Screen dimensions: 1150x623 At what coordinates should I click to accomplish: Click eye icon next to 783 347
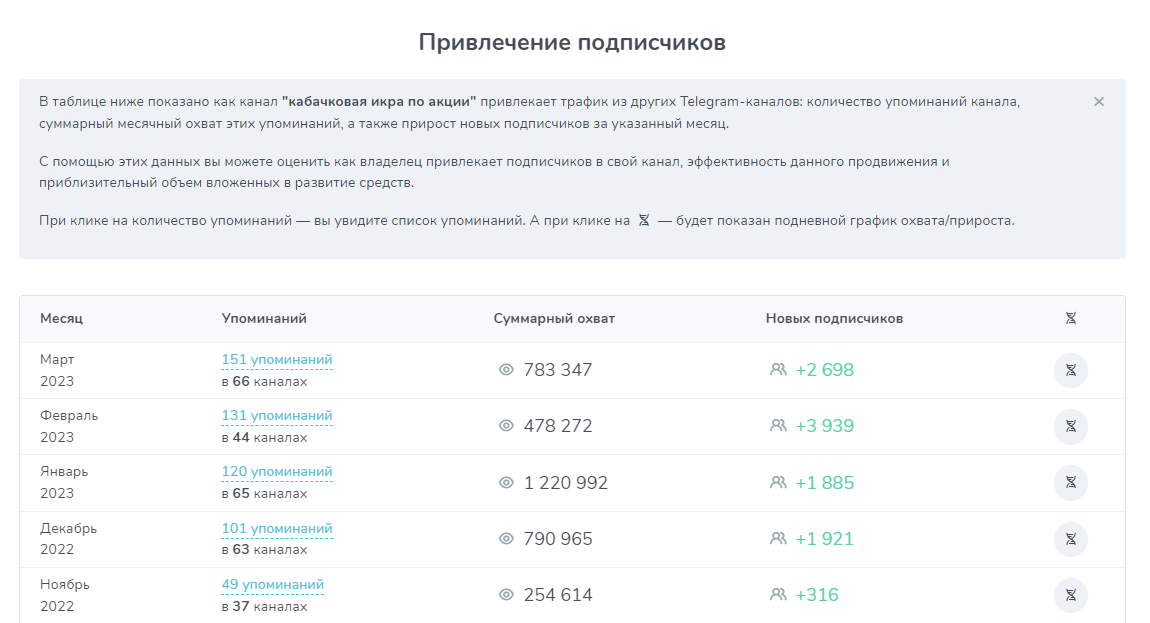tap(506, 370)
